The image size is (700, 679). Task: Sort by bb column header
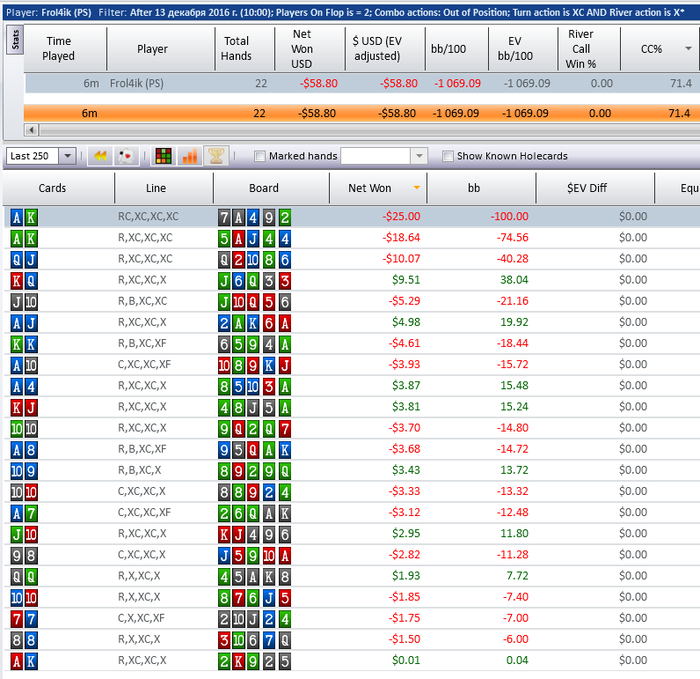coord(482,188)
